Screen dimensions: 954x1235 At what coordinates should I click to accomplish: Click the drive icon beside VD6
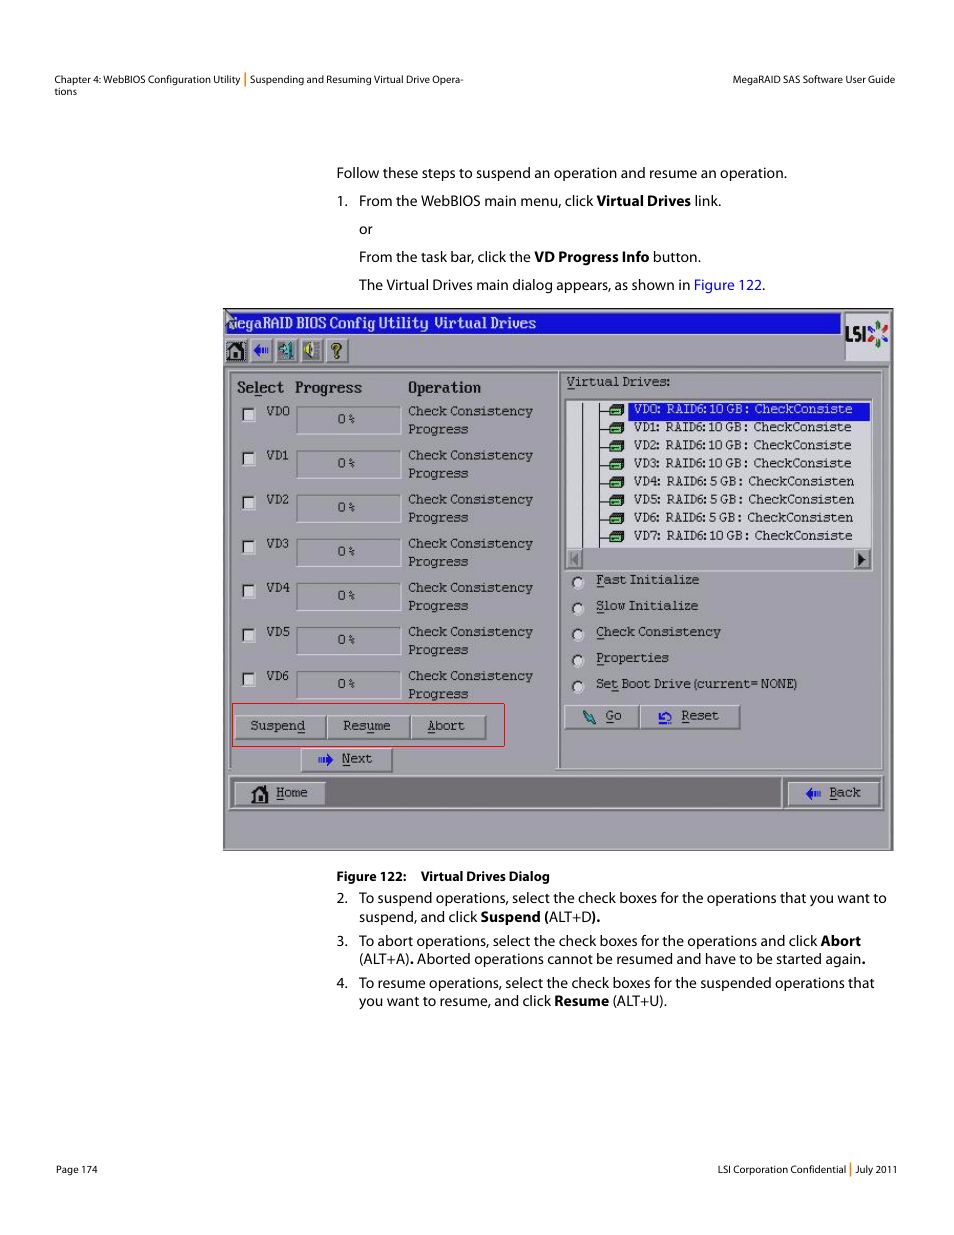(x=617, y=518)
